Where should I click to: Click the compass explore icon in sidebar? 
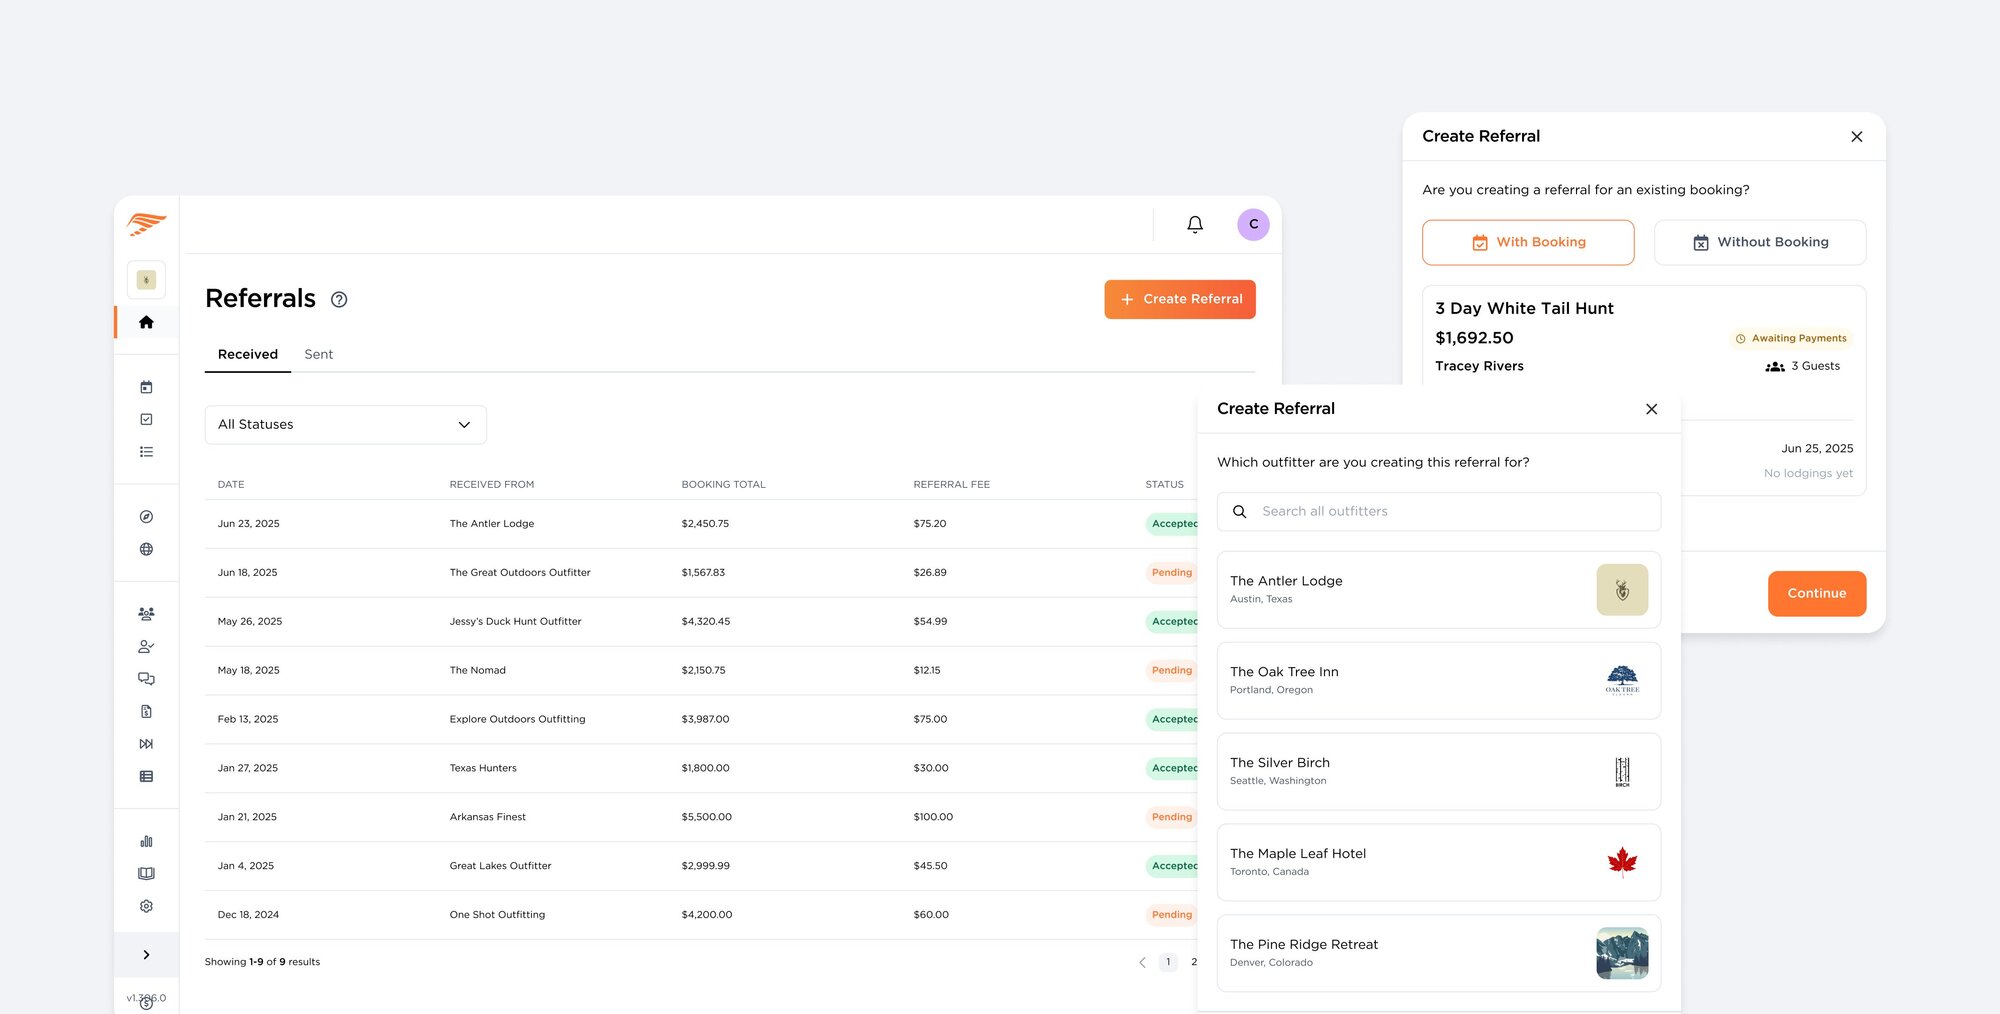click(146, 517)
